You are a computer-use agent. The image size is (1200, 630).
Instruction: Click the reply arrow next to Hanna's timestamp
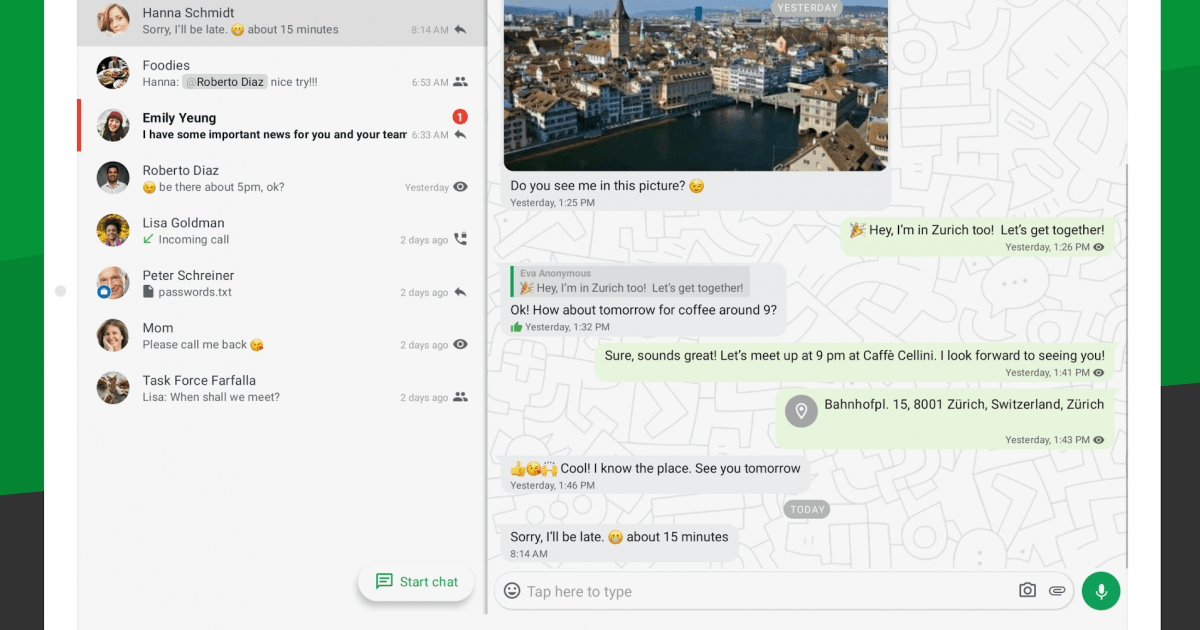[x=459, y=29]
